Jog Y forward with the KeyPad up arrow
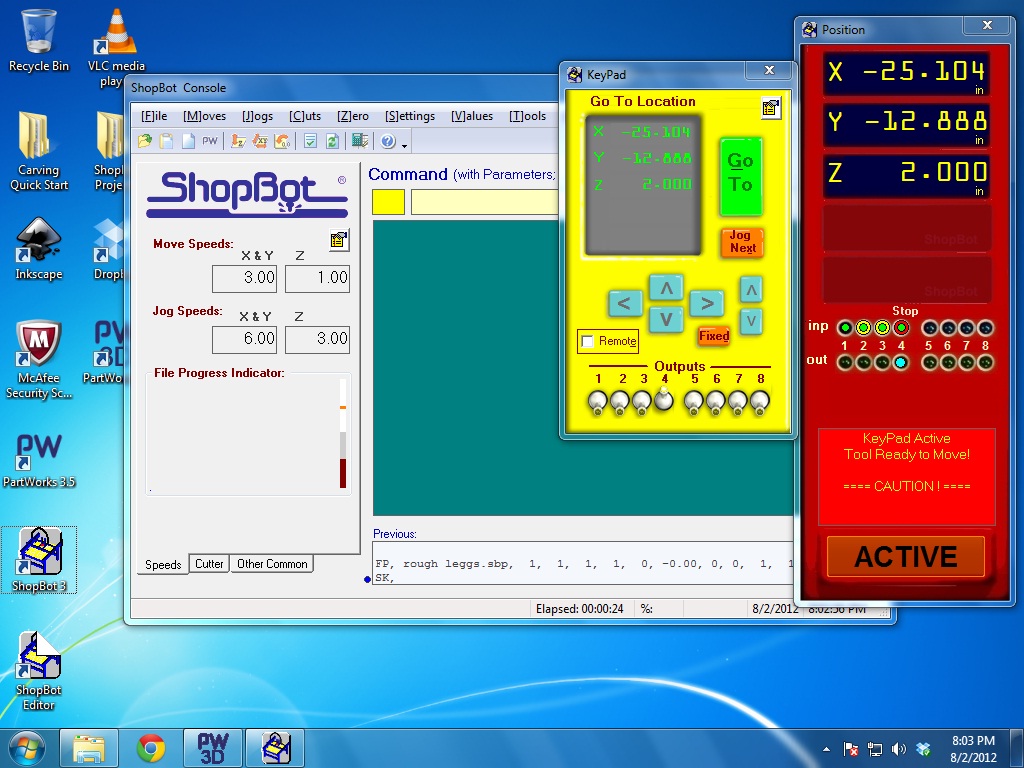This screenshot has height=768, width=1024. point(666,287)
